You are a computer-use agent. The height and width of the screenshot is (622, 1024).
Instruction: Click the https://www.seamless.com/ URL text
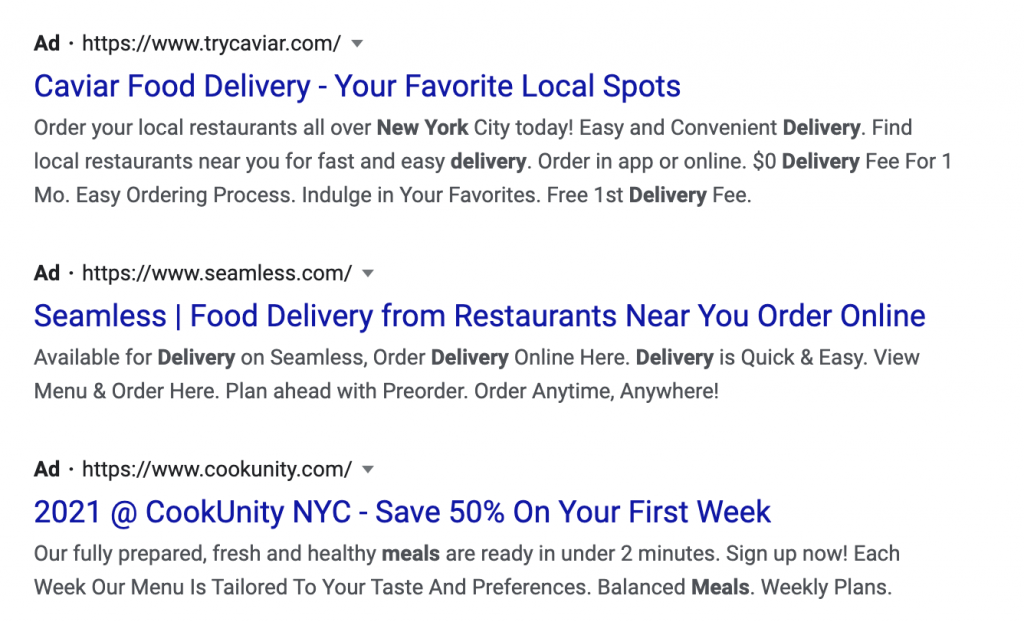coord(217,273)
